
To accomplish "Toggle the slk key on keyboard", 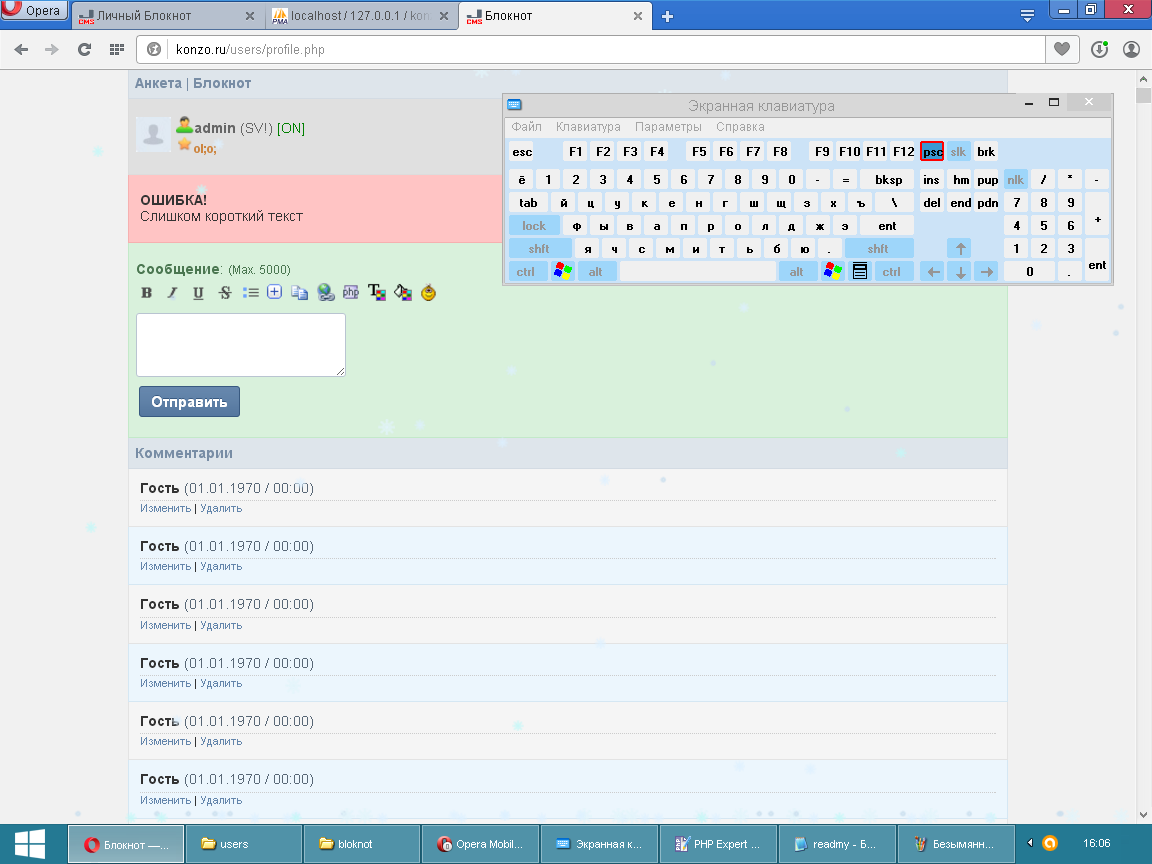I will point(959,152).
